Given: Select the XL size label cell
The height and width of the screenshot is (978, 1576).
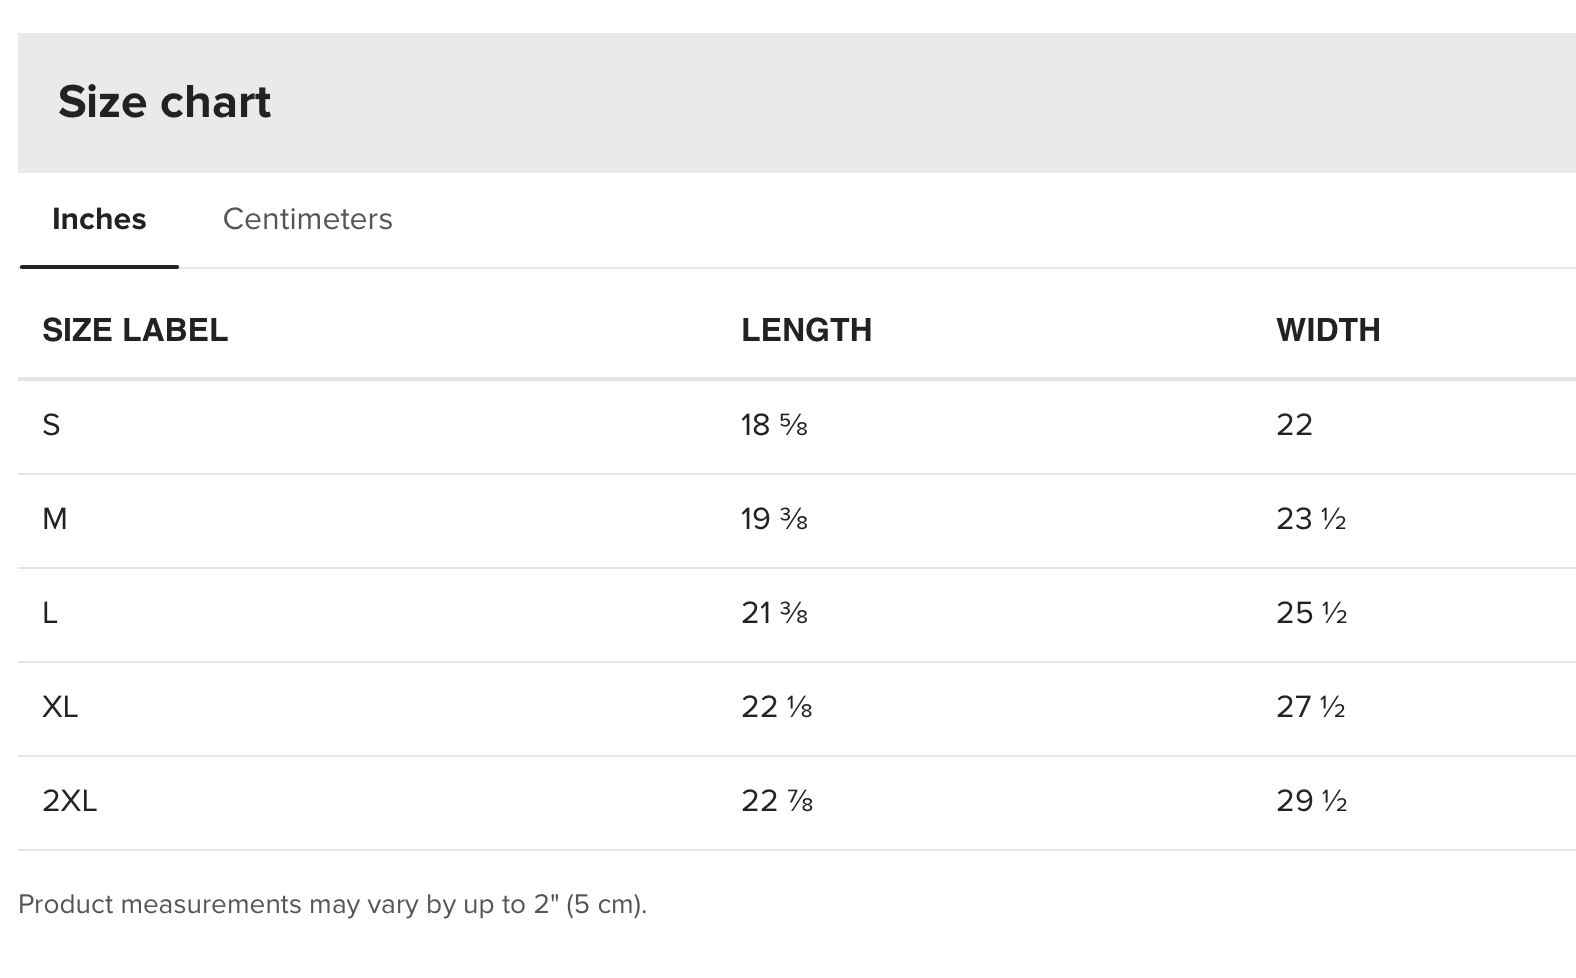Looking at the screenshot, I should [x=60, y=707].
